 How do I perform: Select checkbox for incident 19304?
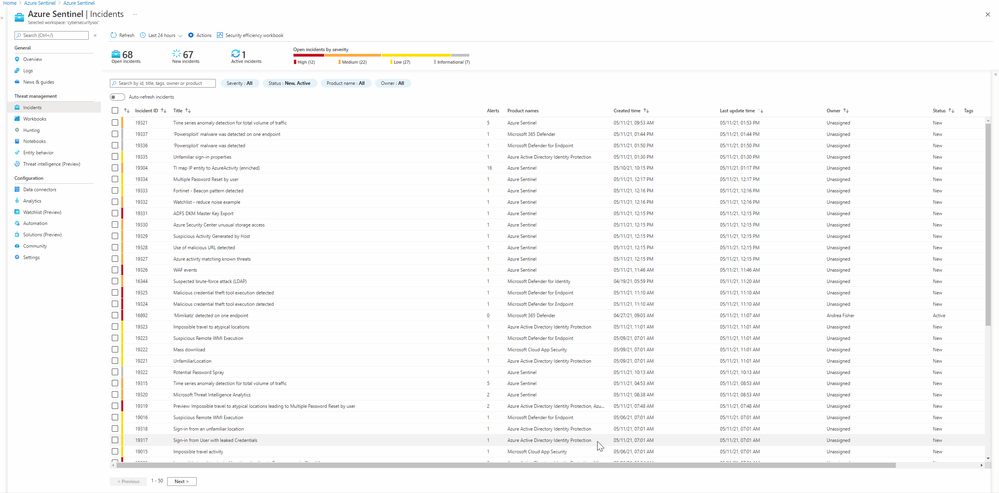115,168
